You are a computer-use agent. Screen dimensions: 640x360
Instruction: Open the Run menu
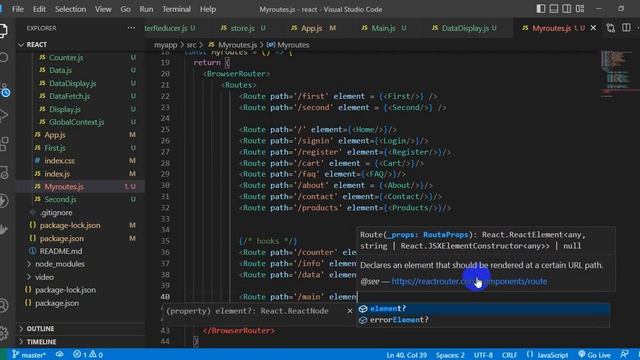[146, 9]
